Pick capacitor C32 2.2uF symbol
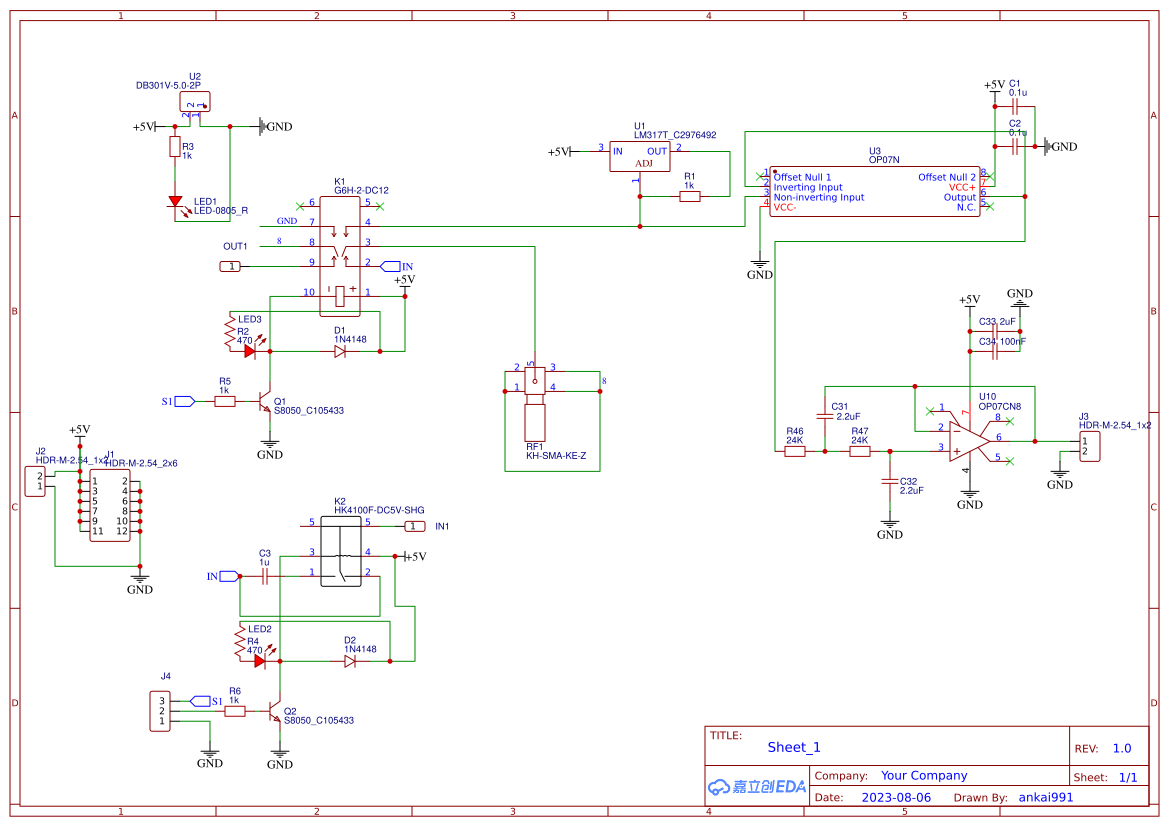Image resolution: width=1169 pixels, height=827 pixels. tap(889, 481)
